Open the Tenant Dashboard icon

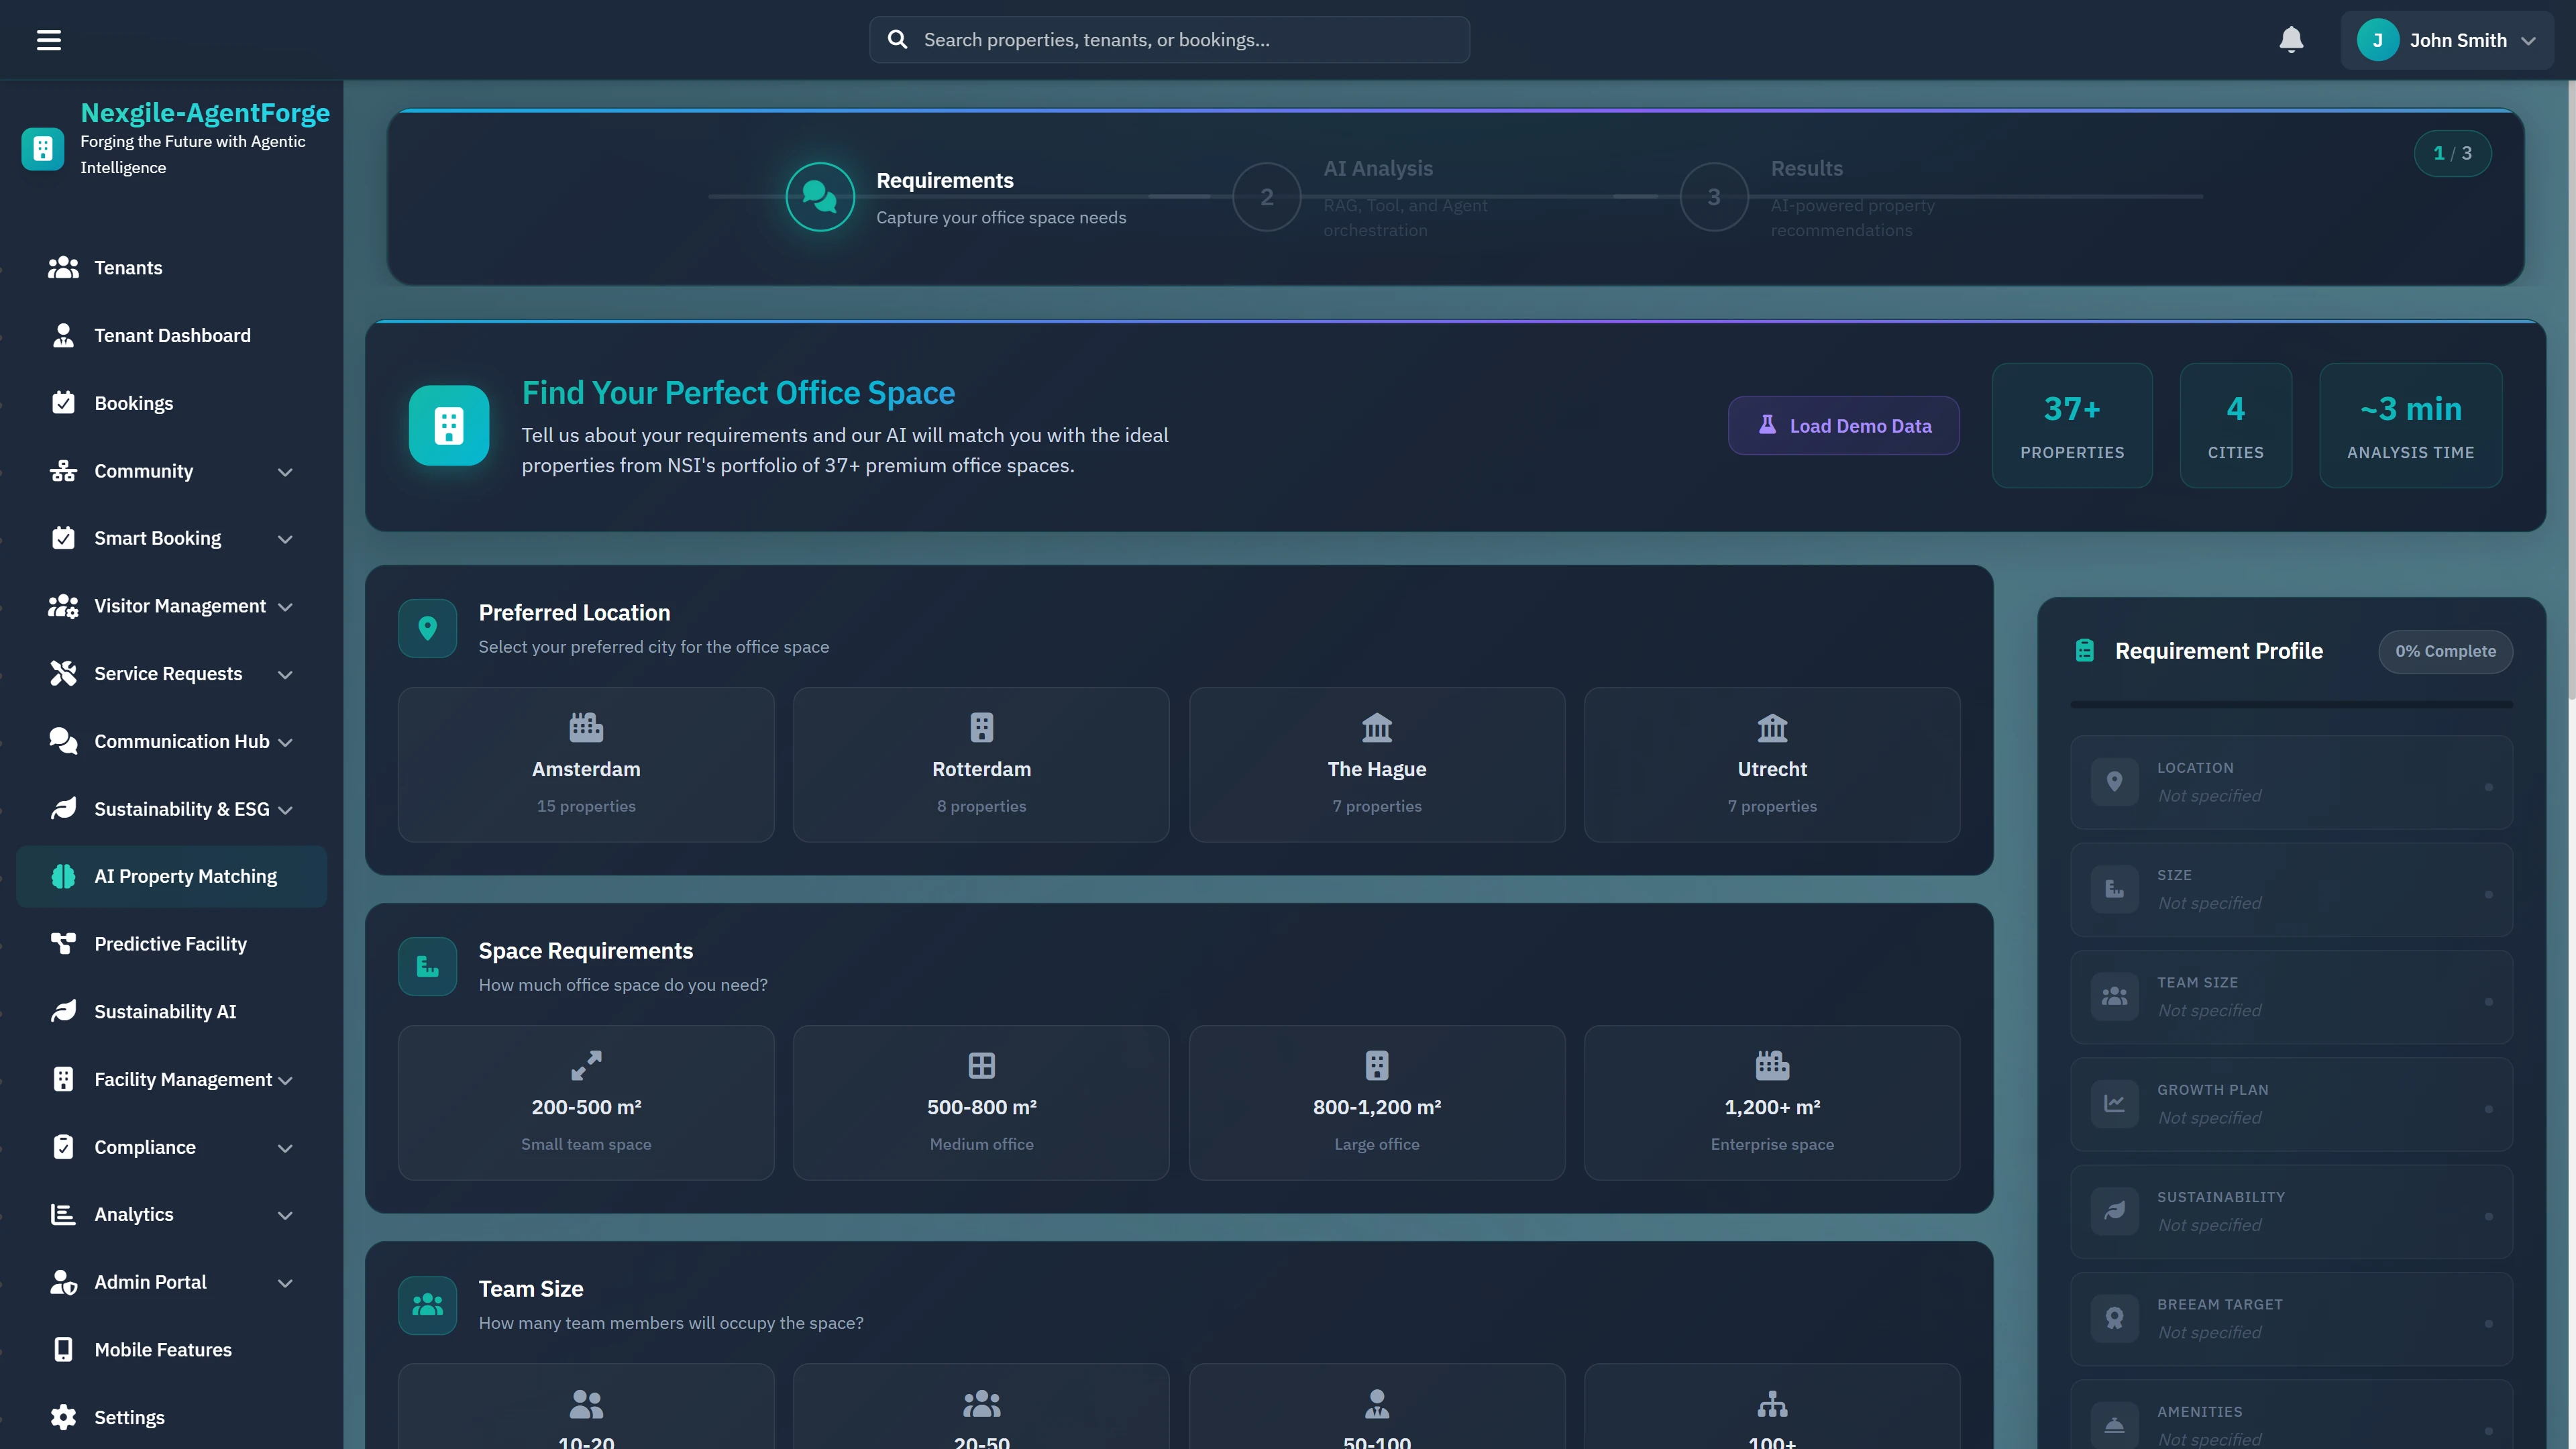coord(63,335)
